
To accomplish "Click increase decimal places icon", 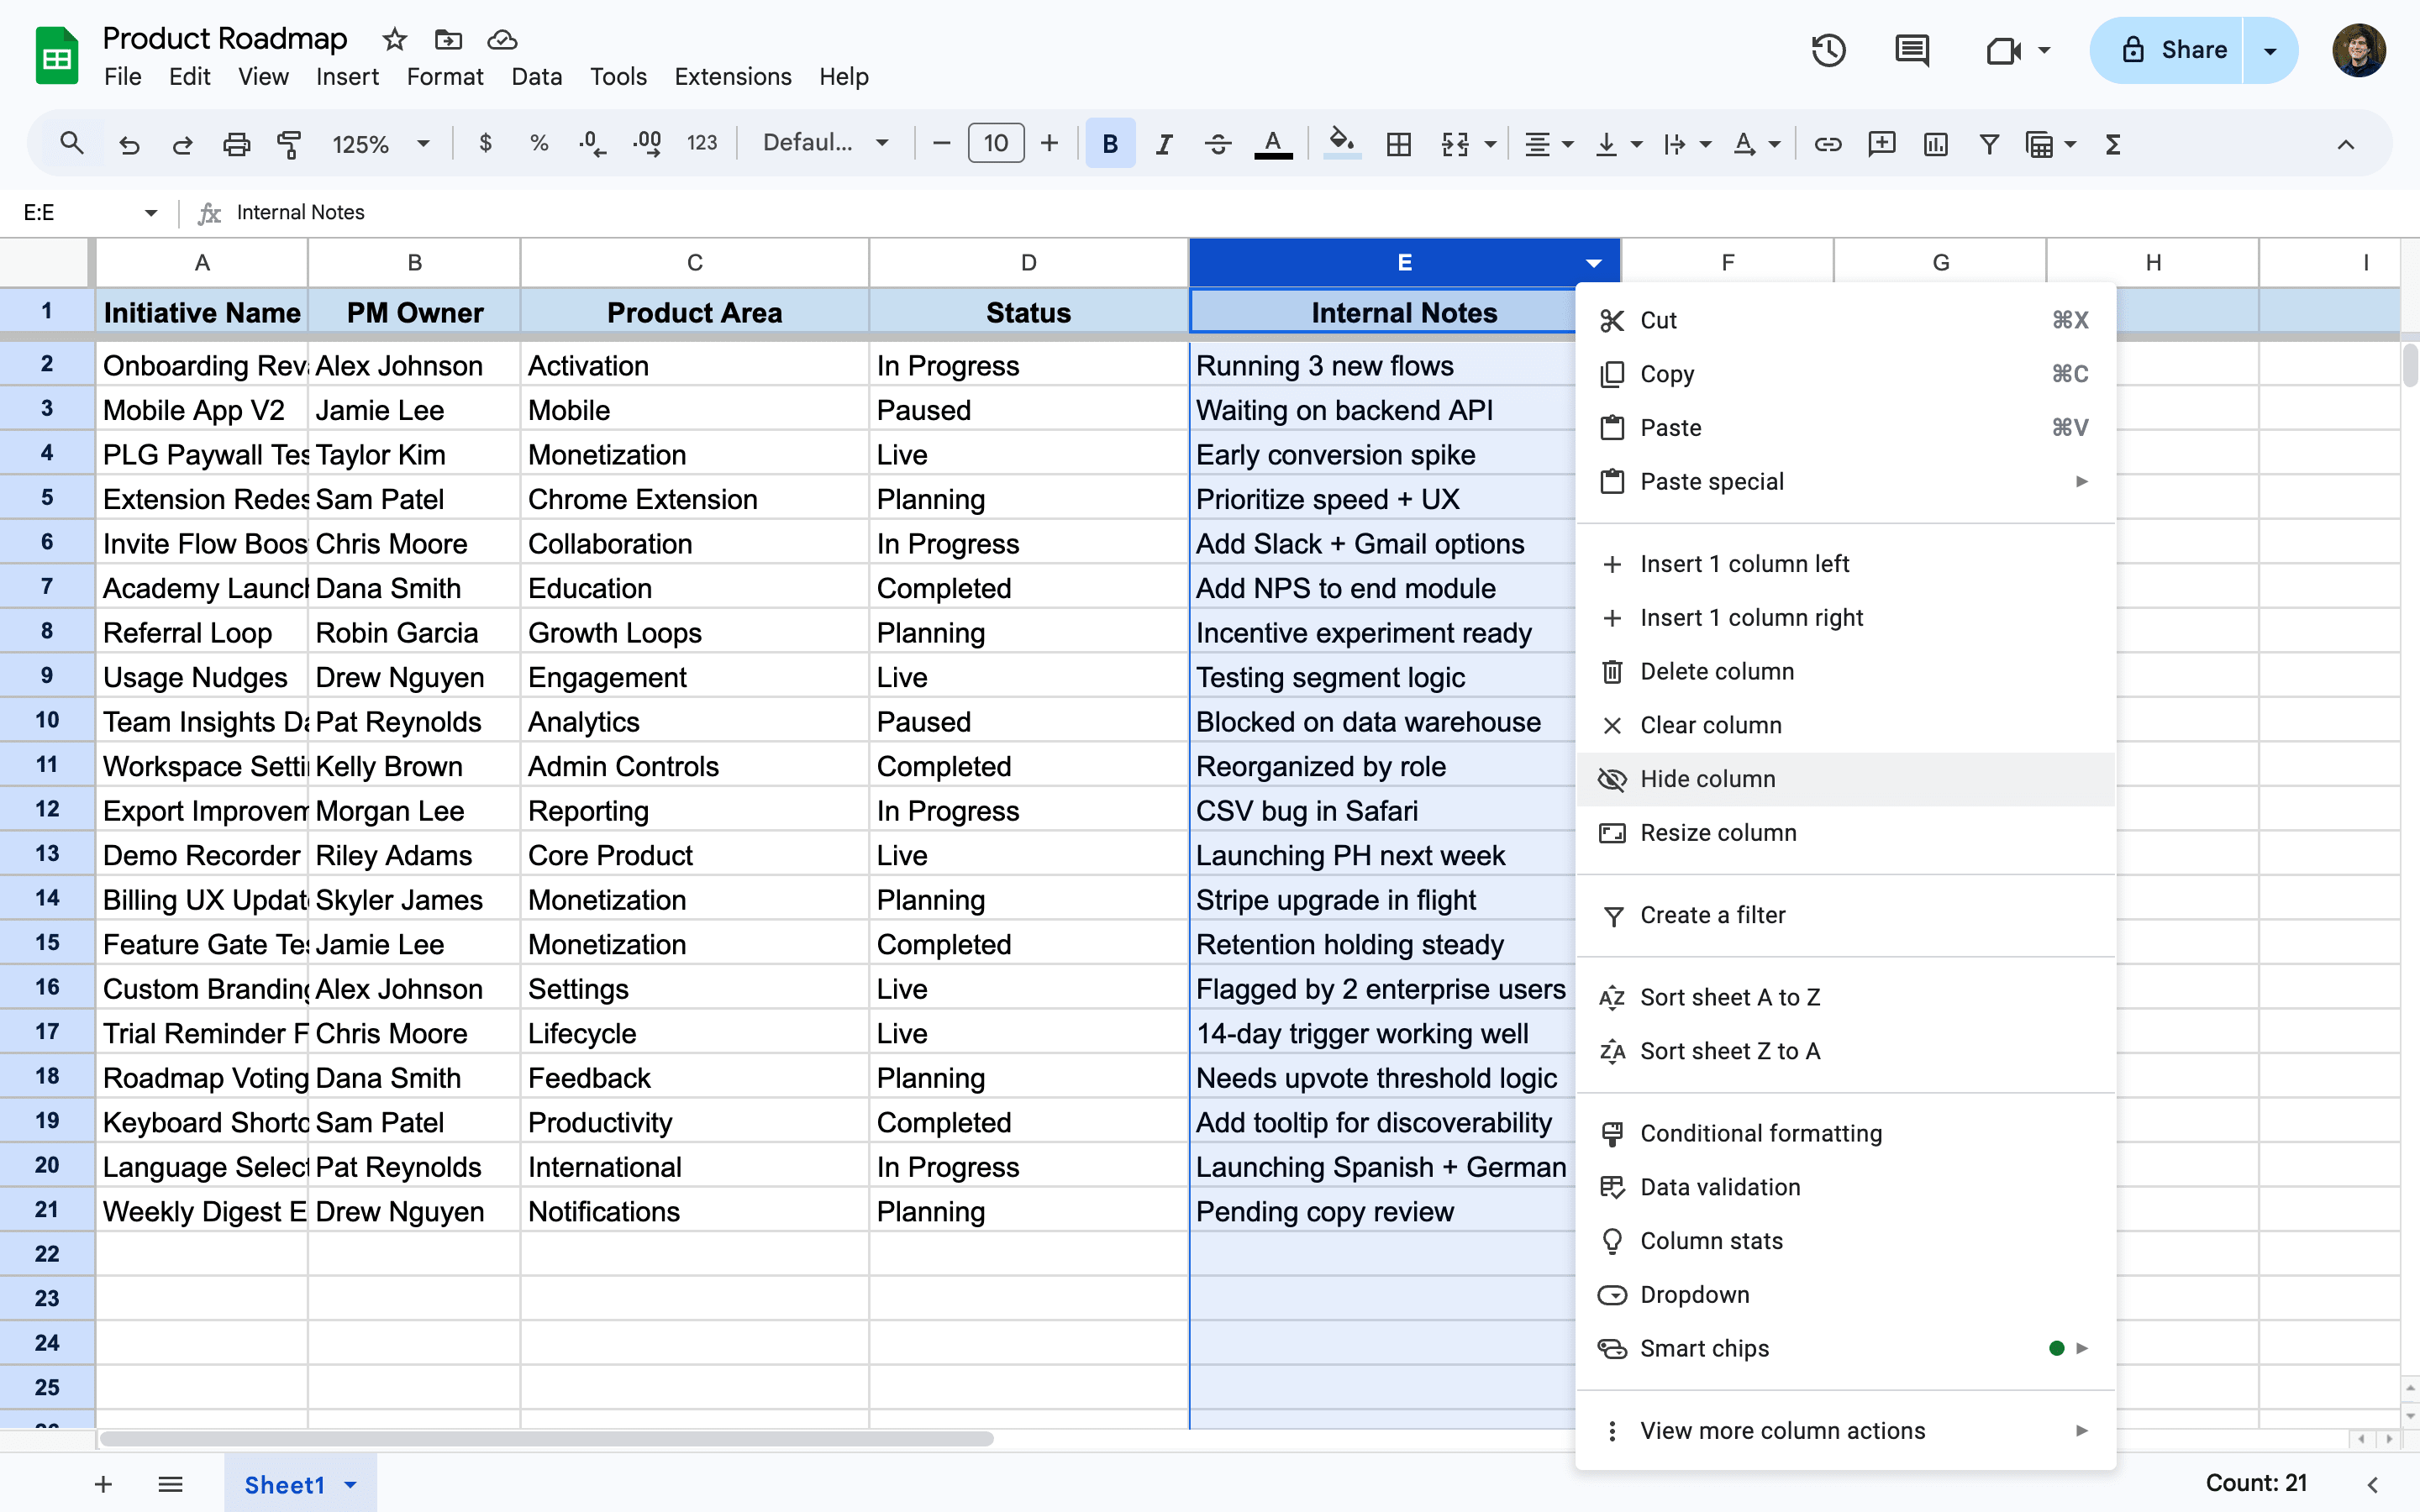I will [x=647, y=144].
